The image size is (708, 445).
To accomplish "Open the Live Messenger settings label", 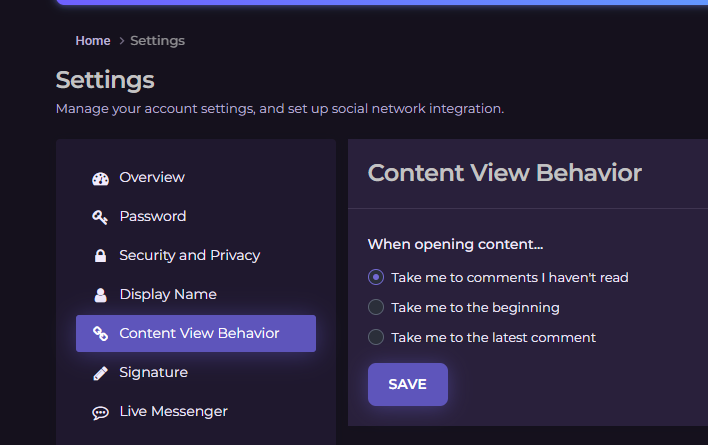I will coord(173,411).
